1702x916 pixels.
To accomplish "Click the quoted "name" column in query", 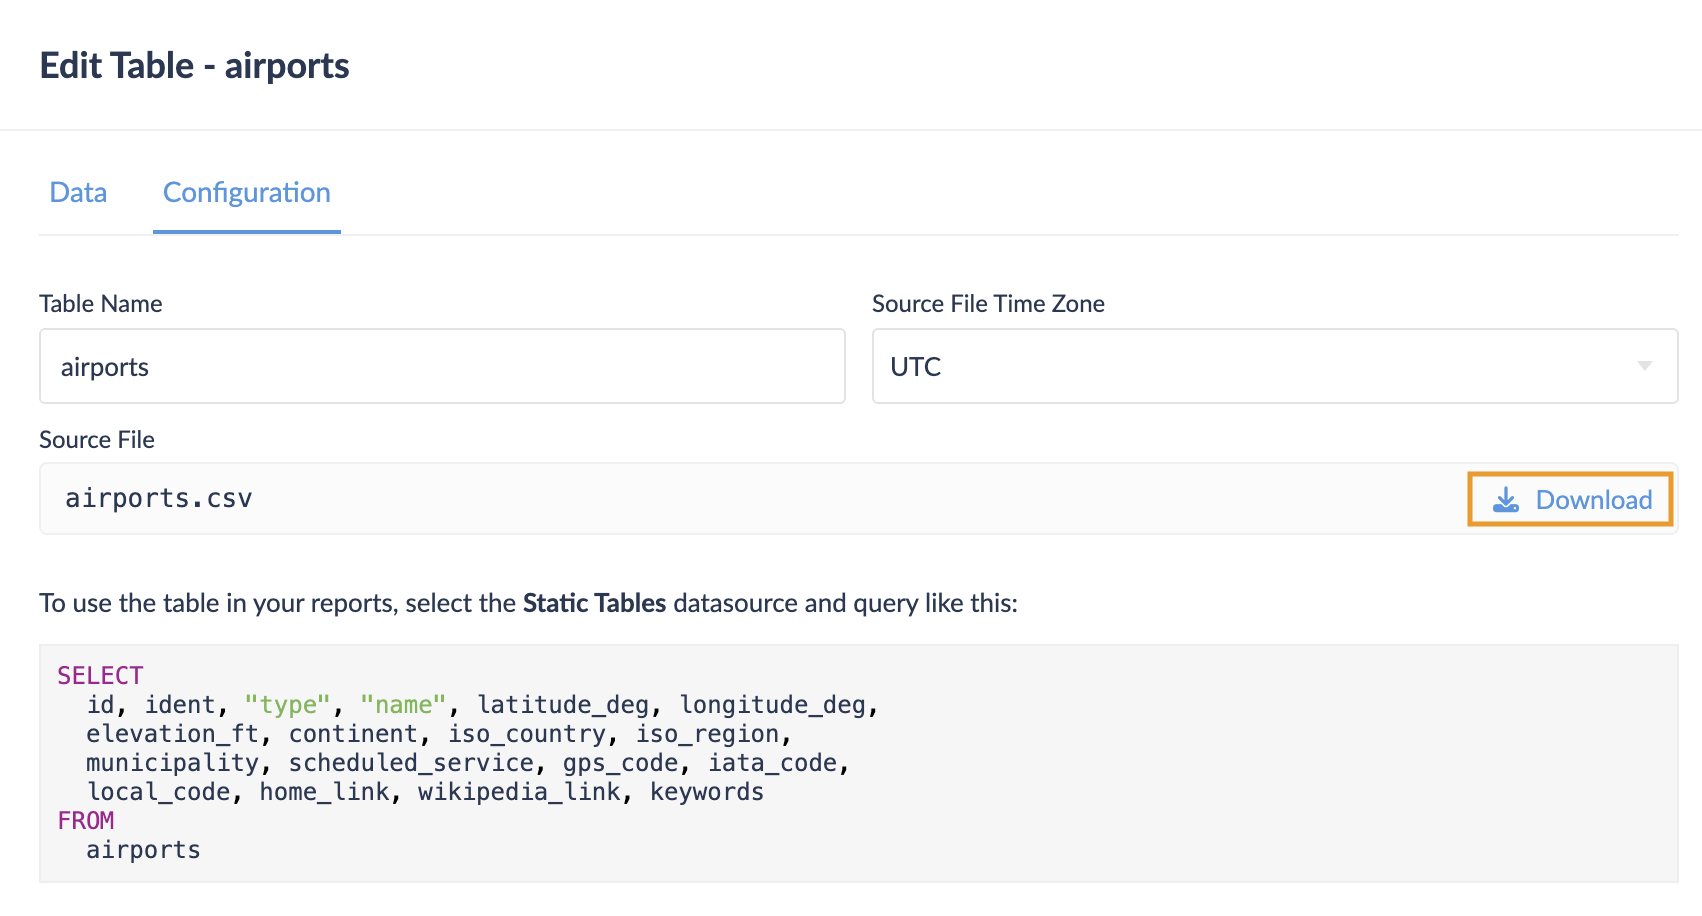I will (403, 705).
